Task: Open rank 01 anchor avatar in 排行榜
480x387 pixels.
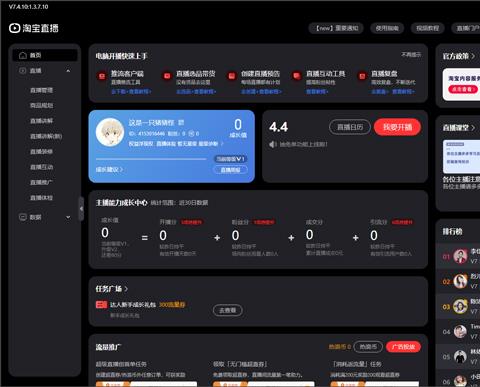Action: tap(460, 256)
